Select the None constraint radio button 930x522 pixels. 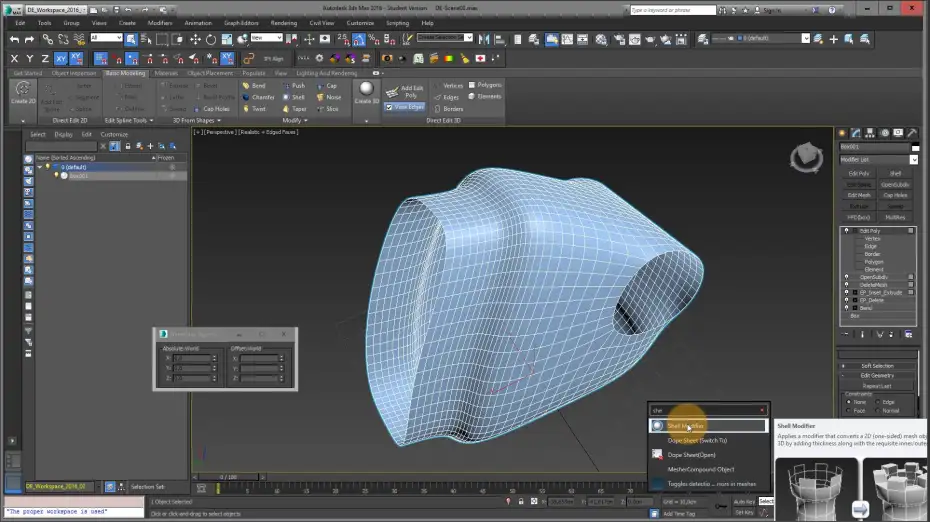point(849,402)
